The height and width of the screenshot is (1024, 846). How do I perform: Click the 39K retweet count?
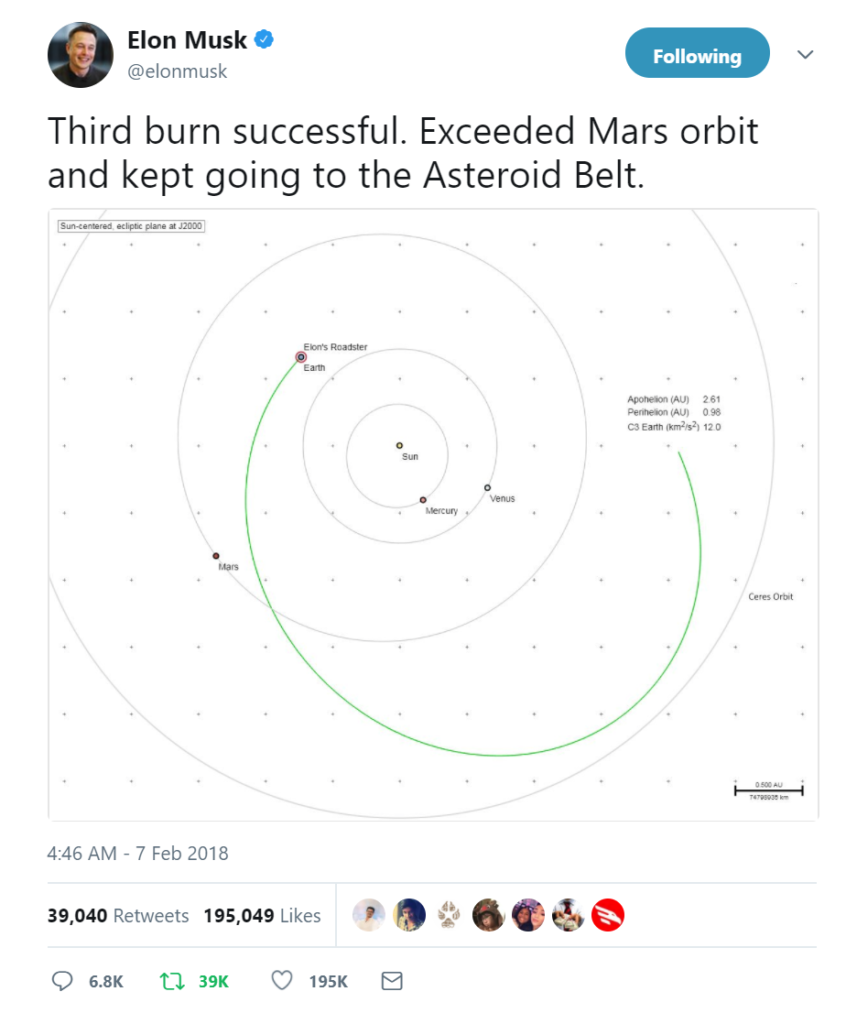pyautogui.click(x=214, y=982)
